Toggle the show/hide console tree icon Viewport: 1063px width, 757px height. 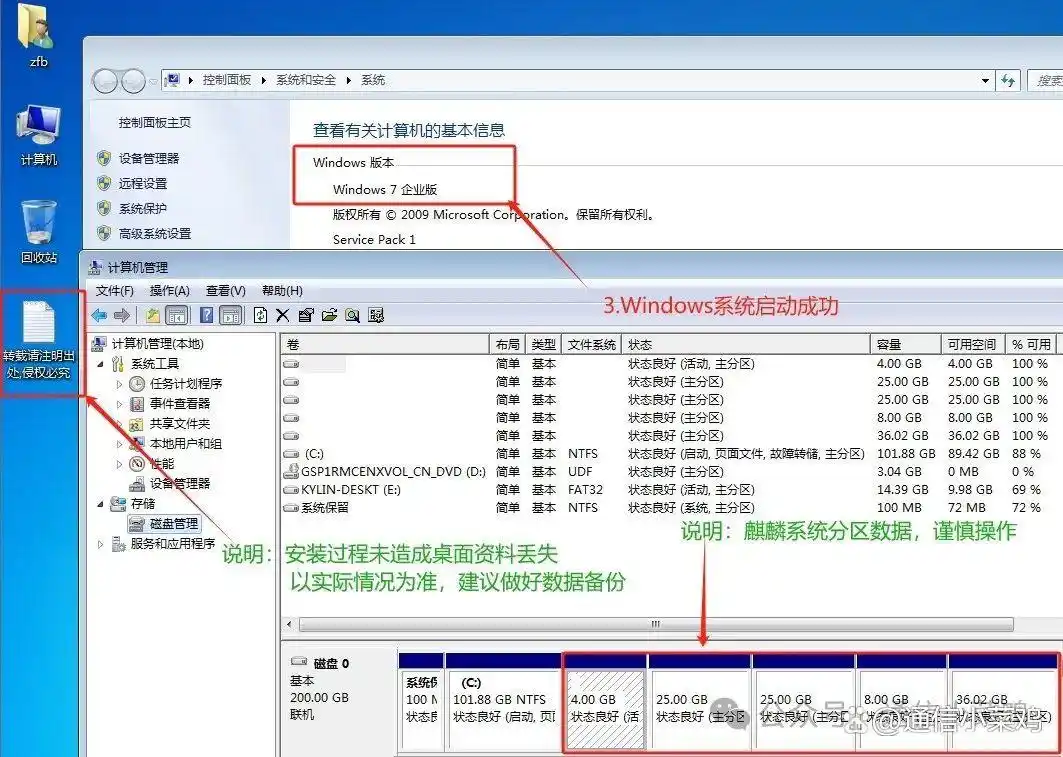pos(177,315)
